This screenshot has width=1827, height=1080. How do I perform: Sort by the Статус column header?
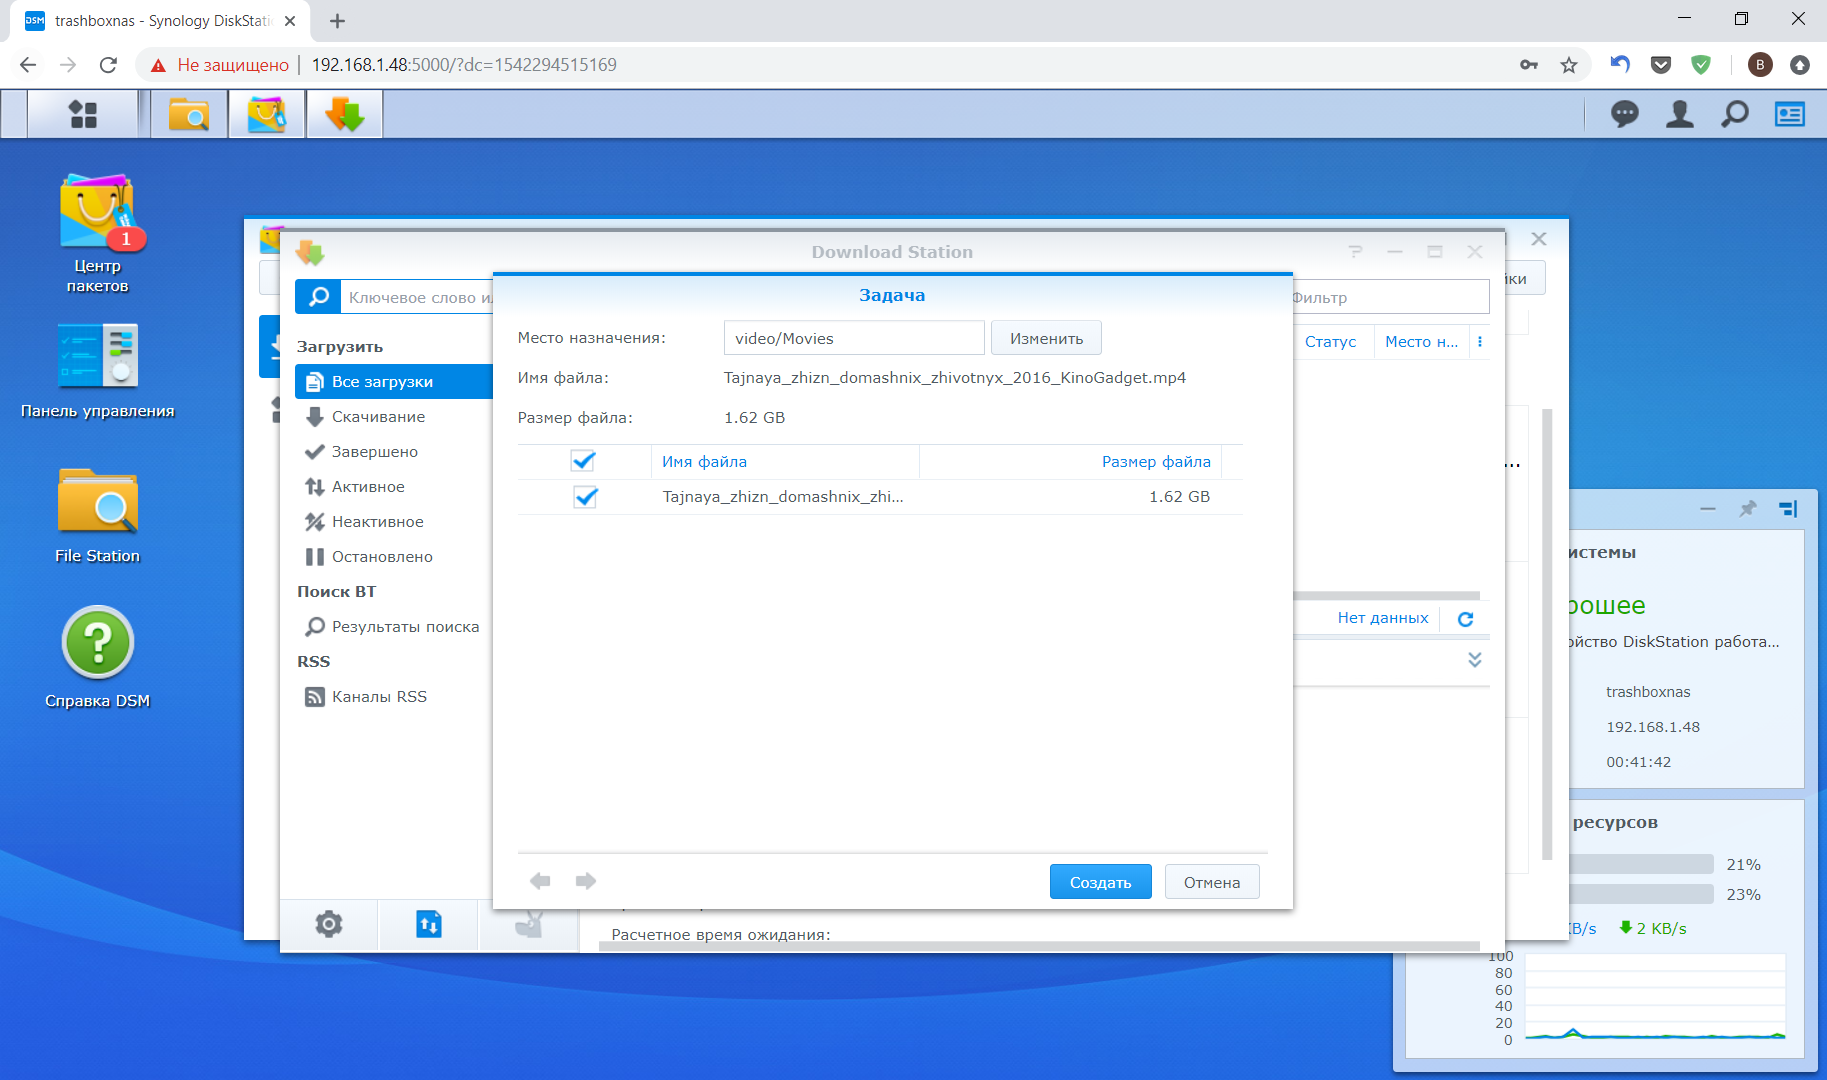click(x=1333, y=342)
